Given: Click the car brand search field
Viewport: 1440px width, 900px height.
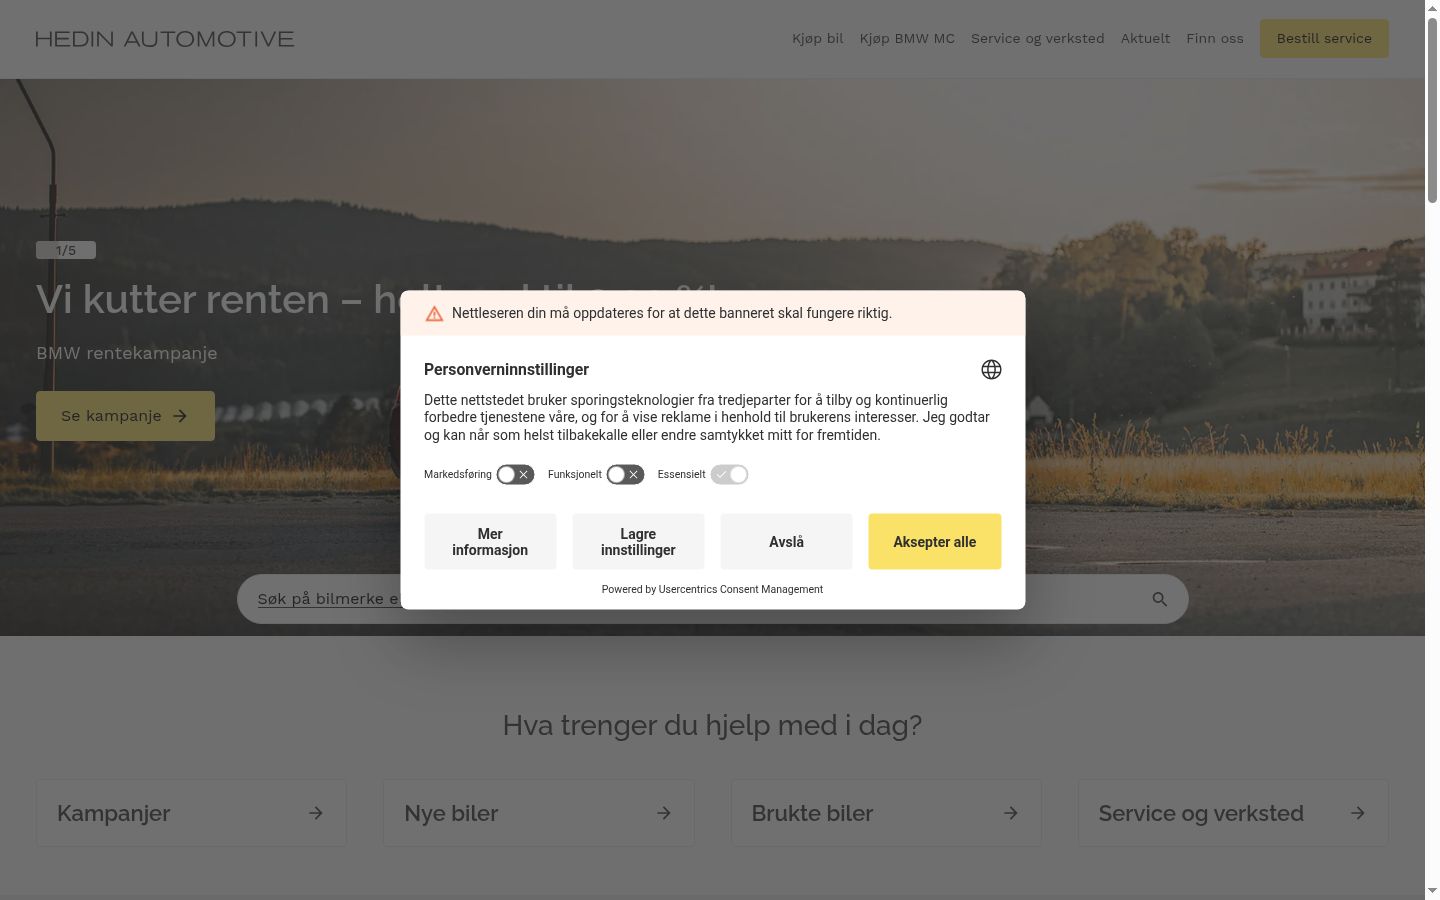Looking at the screenshot, I should pyautogui.click(x=712, y=599).
